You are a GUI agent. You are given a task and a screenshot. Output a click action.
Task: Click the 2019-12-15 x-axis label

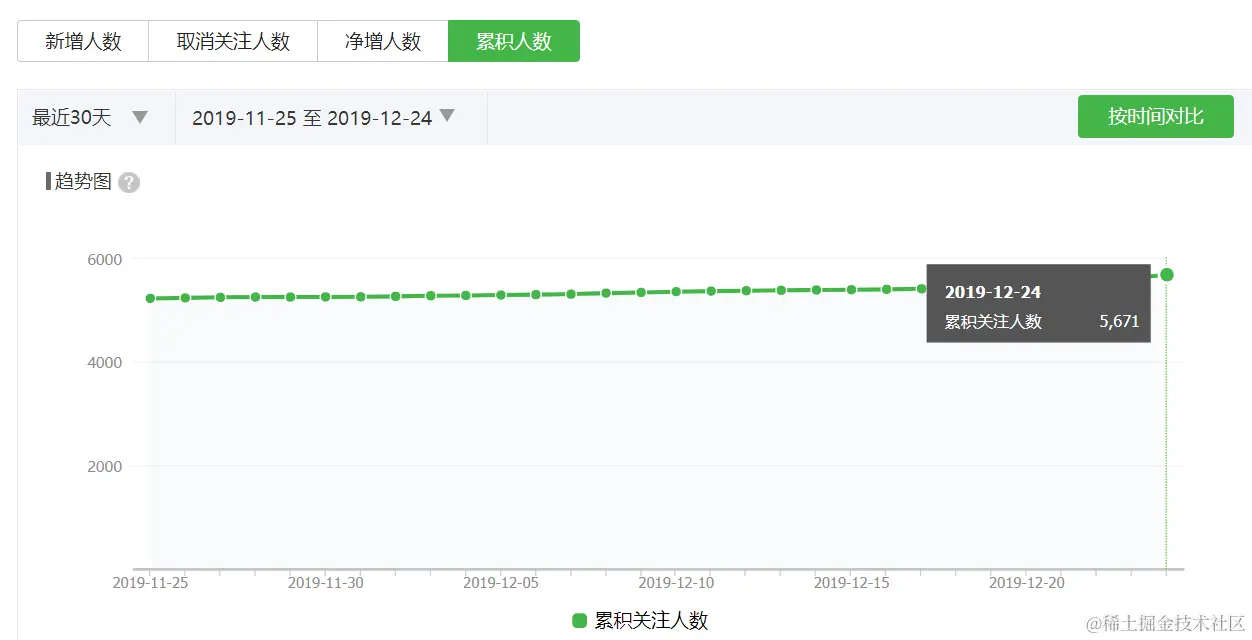(x=851, y=583)
